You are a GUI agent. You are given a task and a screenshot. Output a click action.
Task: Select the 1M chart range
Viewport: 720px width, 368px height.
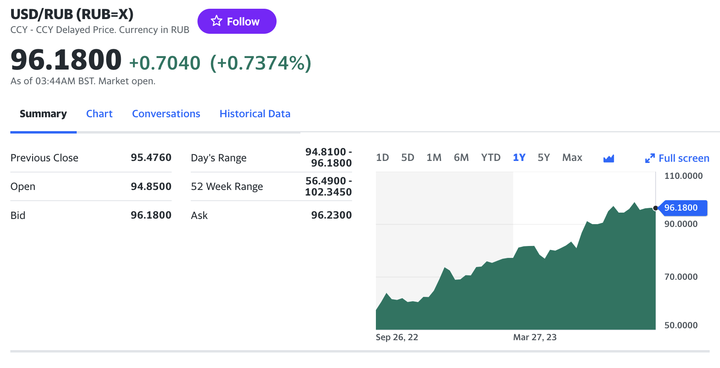click(x=434, y=158)
